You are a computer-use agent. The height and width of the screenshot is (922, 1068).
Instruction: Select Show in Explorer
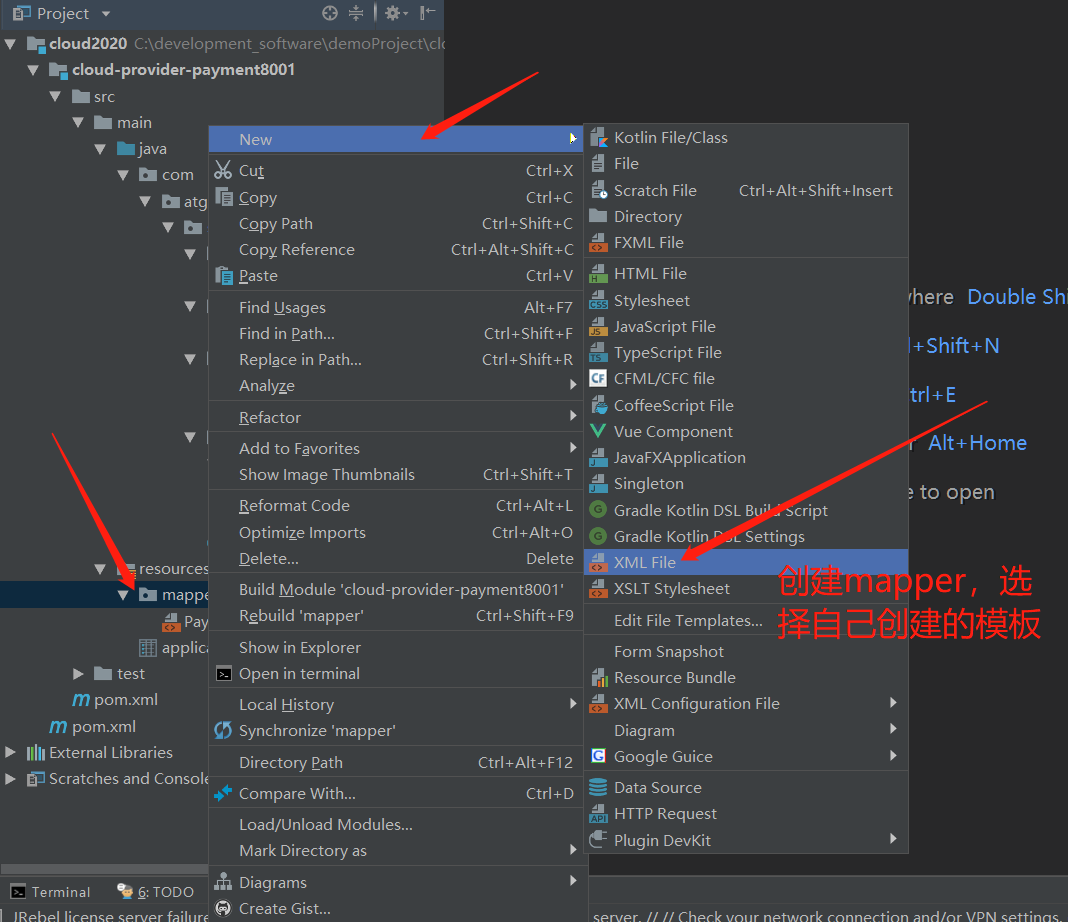tap(396, 648)
